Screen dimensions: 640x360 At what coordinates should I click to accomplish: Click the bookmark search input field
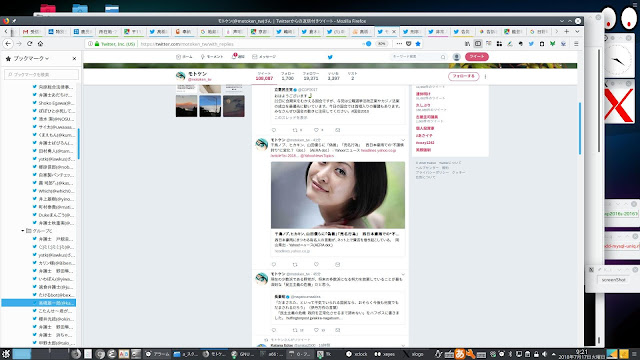(x=42, y=75)
